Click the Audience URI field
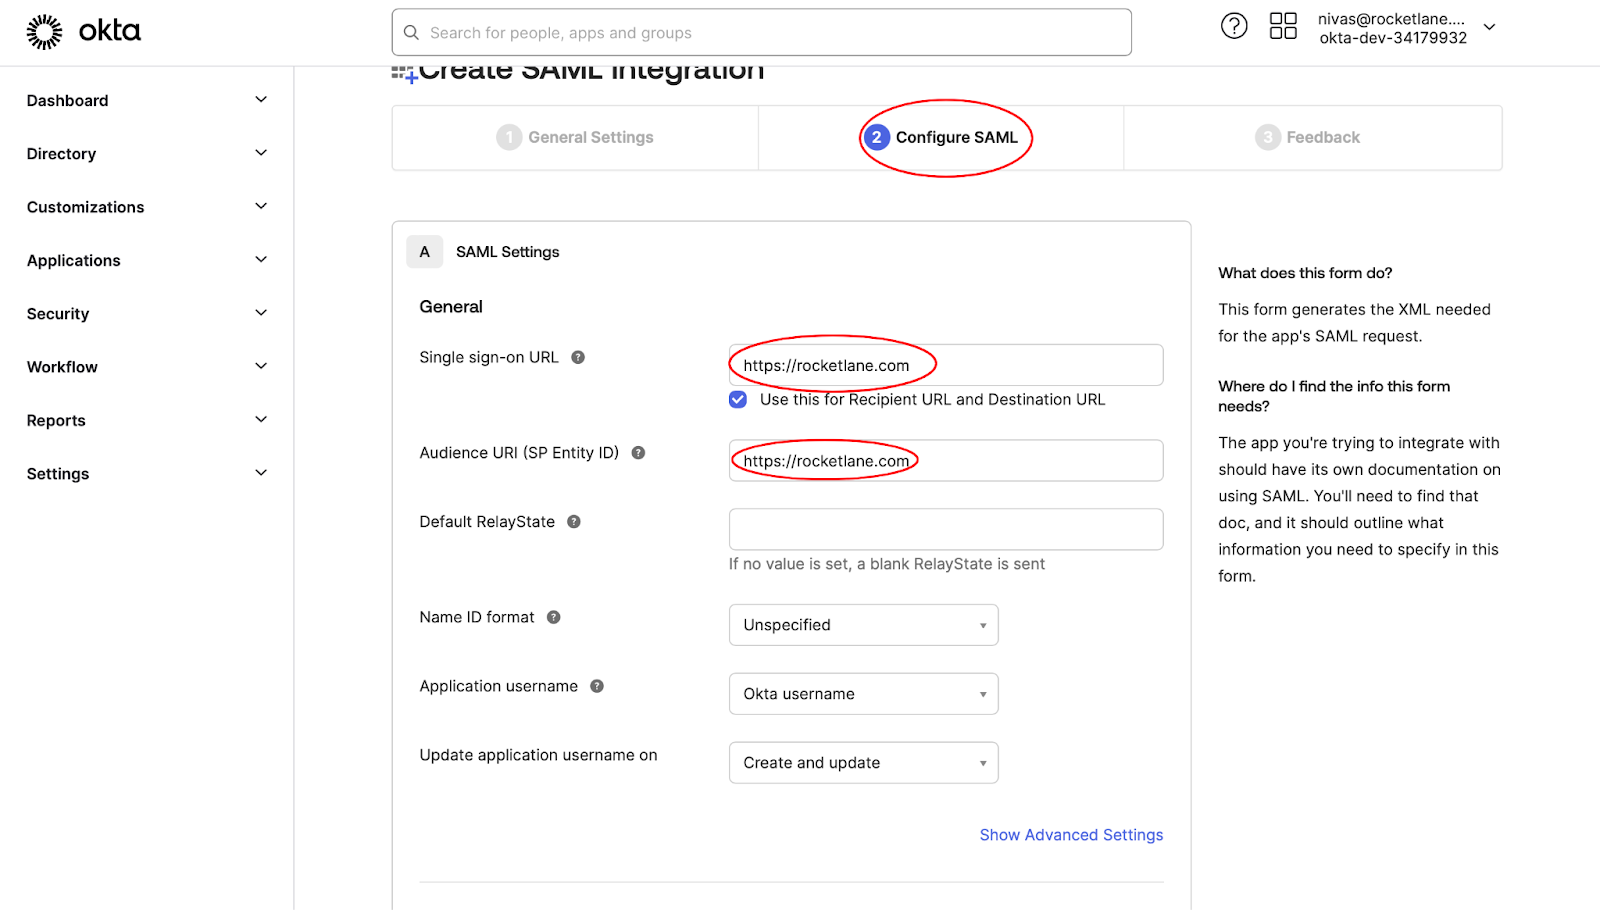Viewport: 1600px width, 910px height. point(946,461)
